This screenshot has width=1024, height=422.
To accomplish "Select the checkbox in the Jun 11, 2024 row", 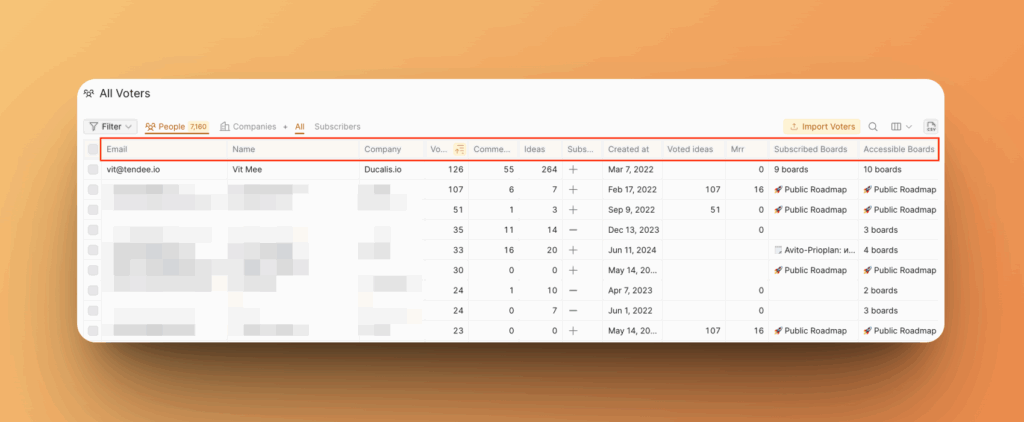I will pos(93,250).
